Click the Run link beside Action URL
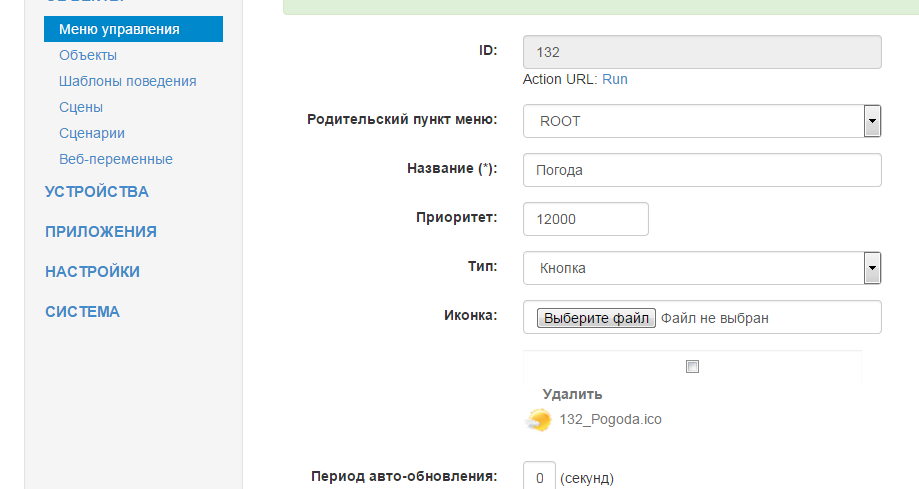The image size is (919, 489). point(615,79)
